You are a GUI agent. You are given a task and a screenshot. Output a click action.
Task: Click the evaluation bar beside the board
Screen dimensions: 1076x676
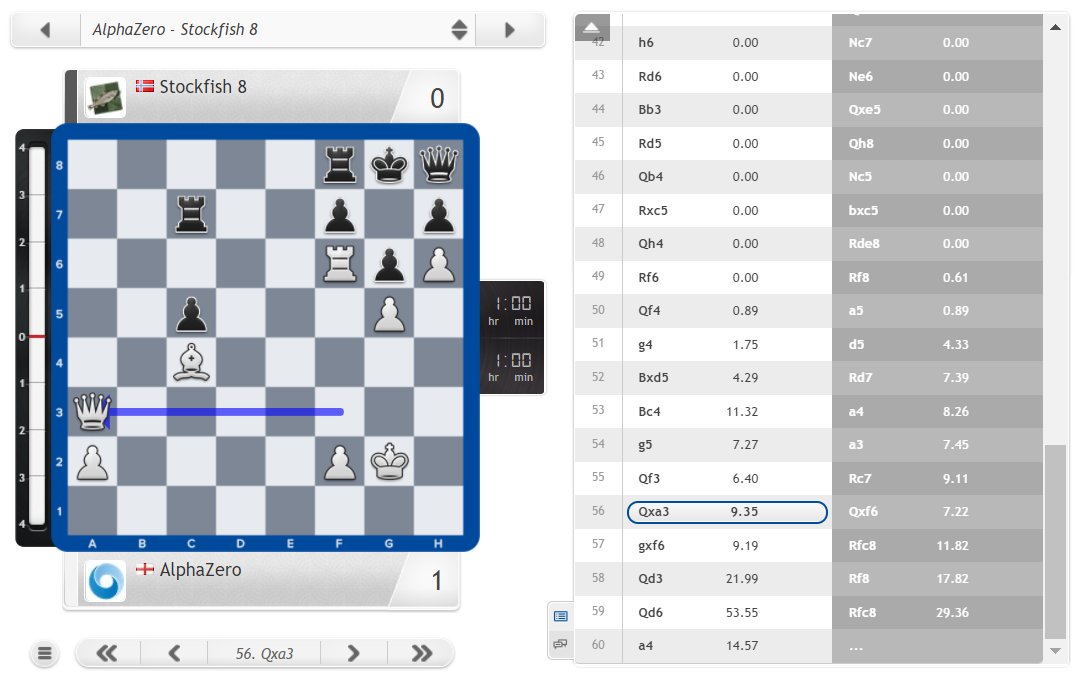[x=36, y=336]
